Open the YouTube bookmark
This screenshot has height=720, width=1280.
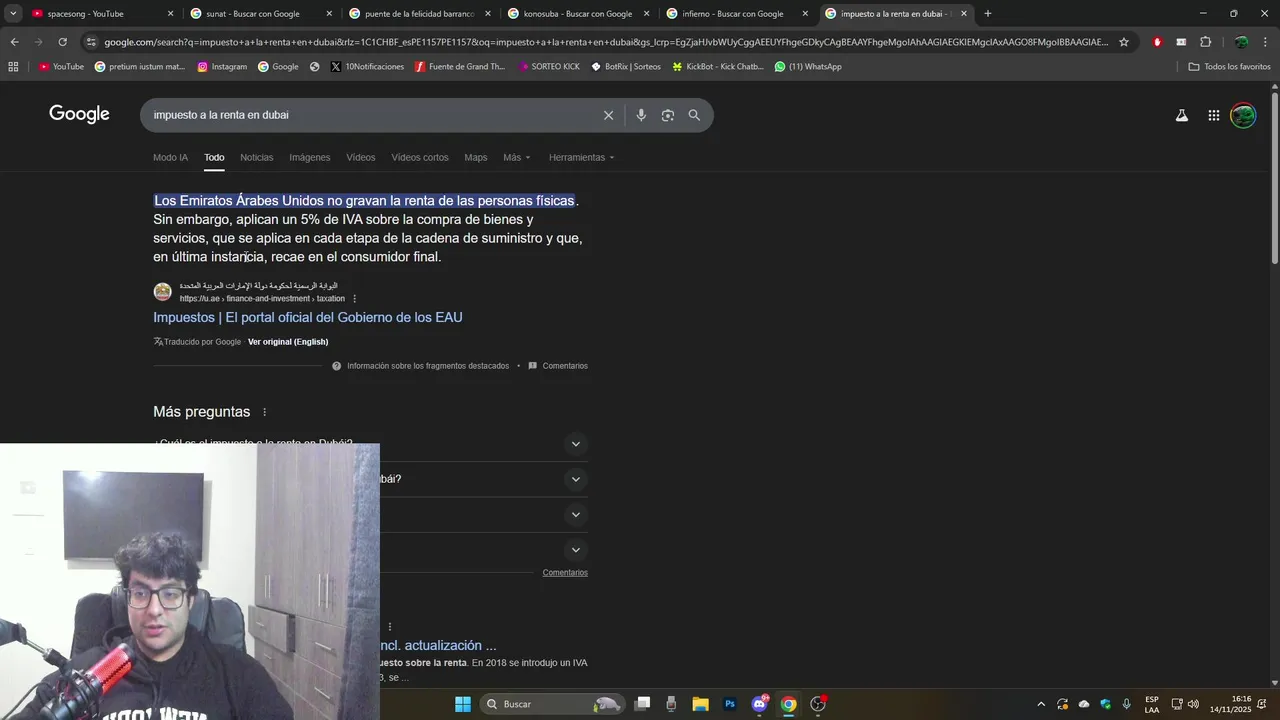coord(61,67)
